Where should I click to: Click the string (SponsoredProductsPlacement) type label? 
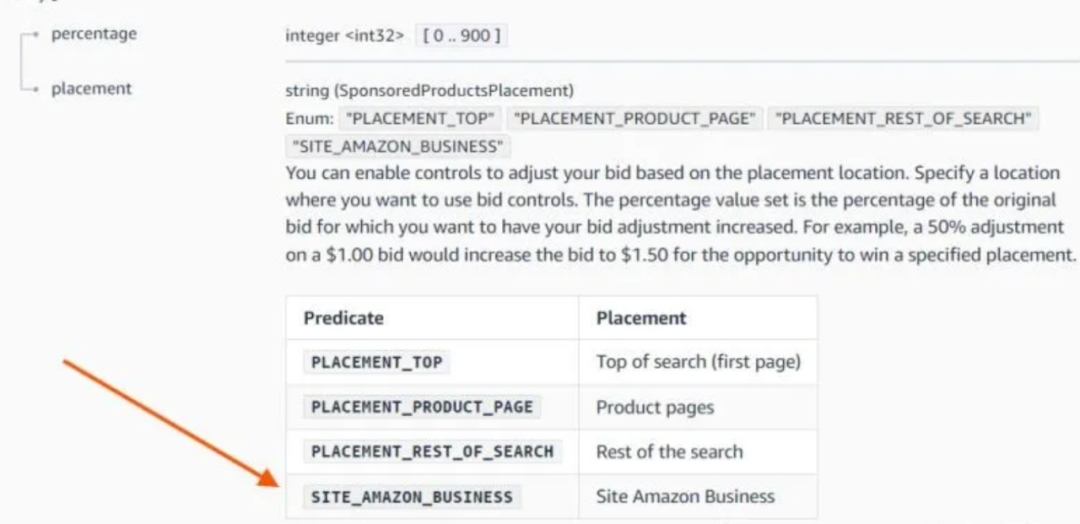[429, 91]
